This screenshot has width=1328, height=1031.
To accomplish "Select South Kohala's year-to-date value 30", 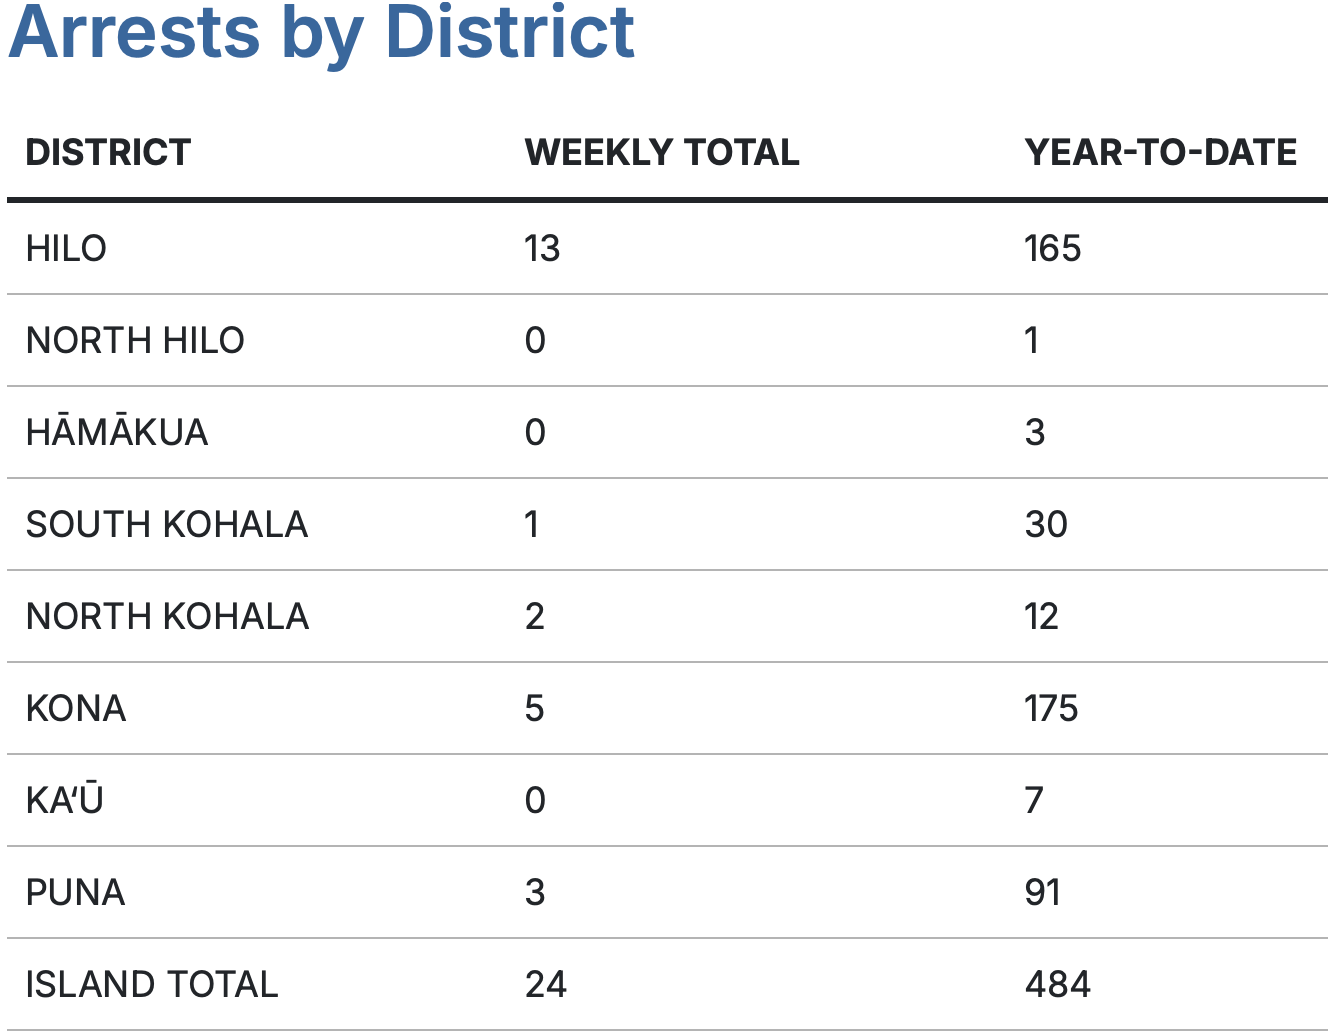I will 1047,524.
